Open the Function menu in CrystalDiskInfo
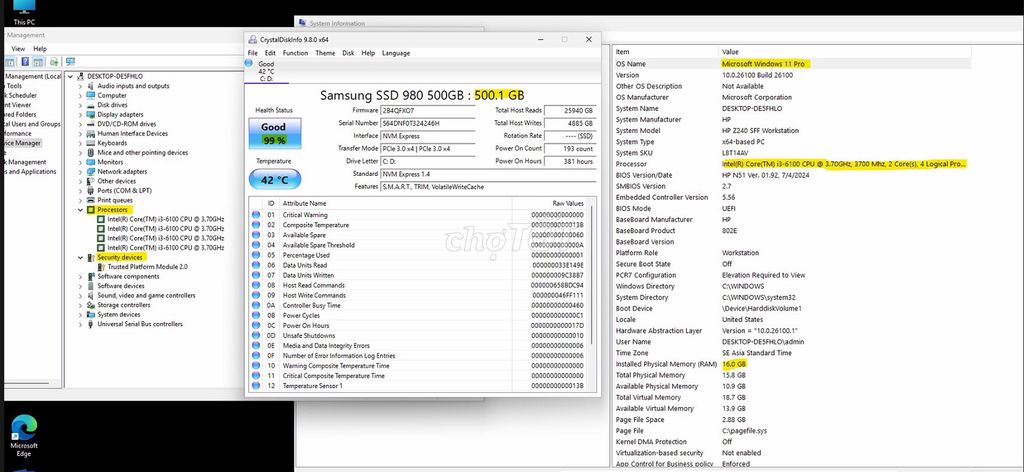This screenshot has width=1024, height=472. [295, 53]
